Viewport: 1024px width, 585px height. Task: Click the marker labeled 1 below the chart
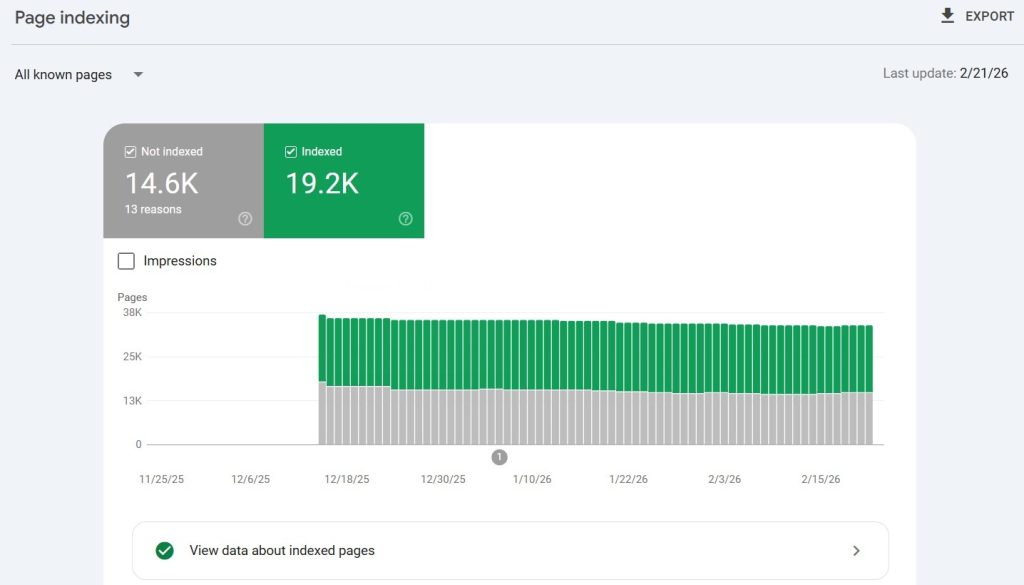pyautogui.click(x=499, y=457)
